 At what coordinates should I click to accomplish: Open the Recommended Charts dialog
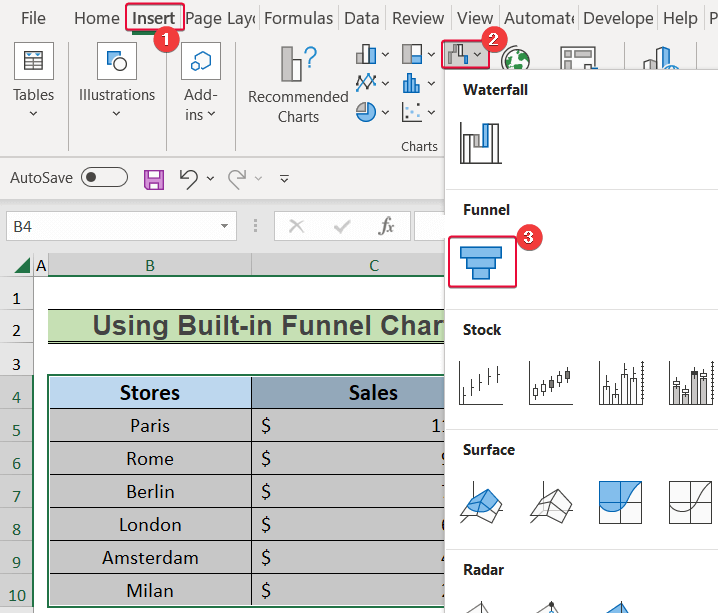298,84
